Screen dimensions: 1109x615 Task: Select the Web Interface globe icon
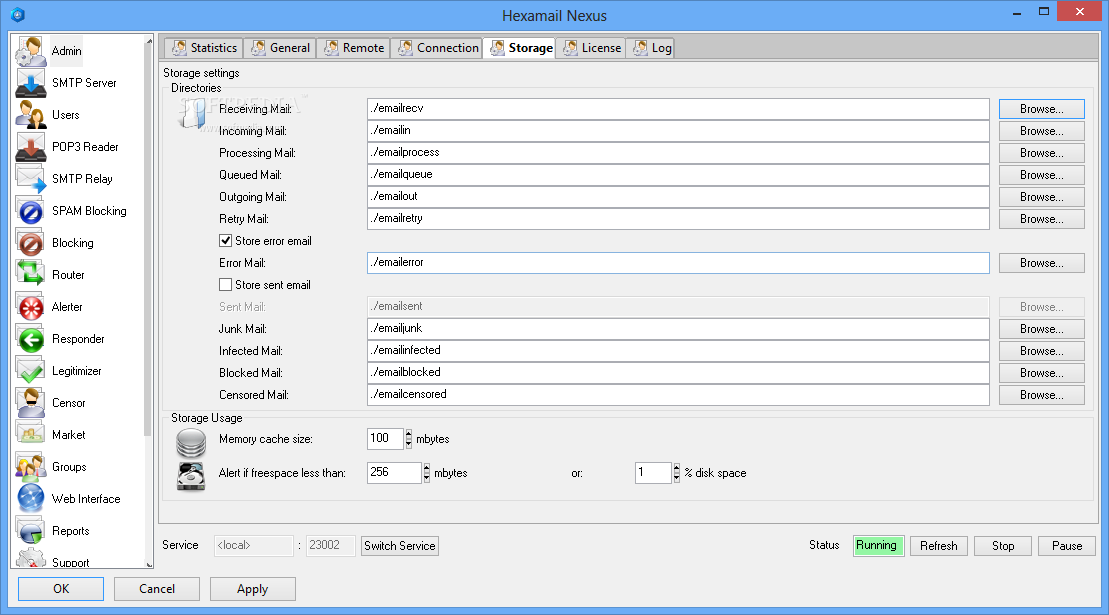click(x=30, y=498)
